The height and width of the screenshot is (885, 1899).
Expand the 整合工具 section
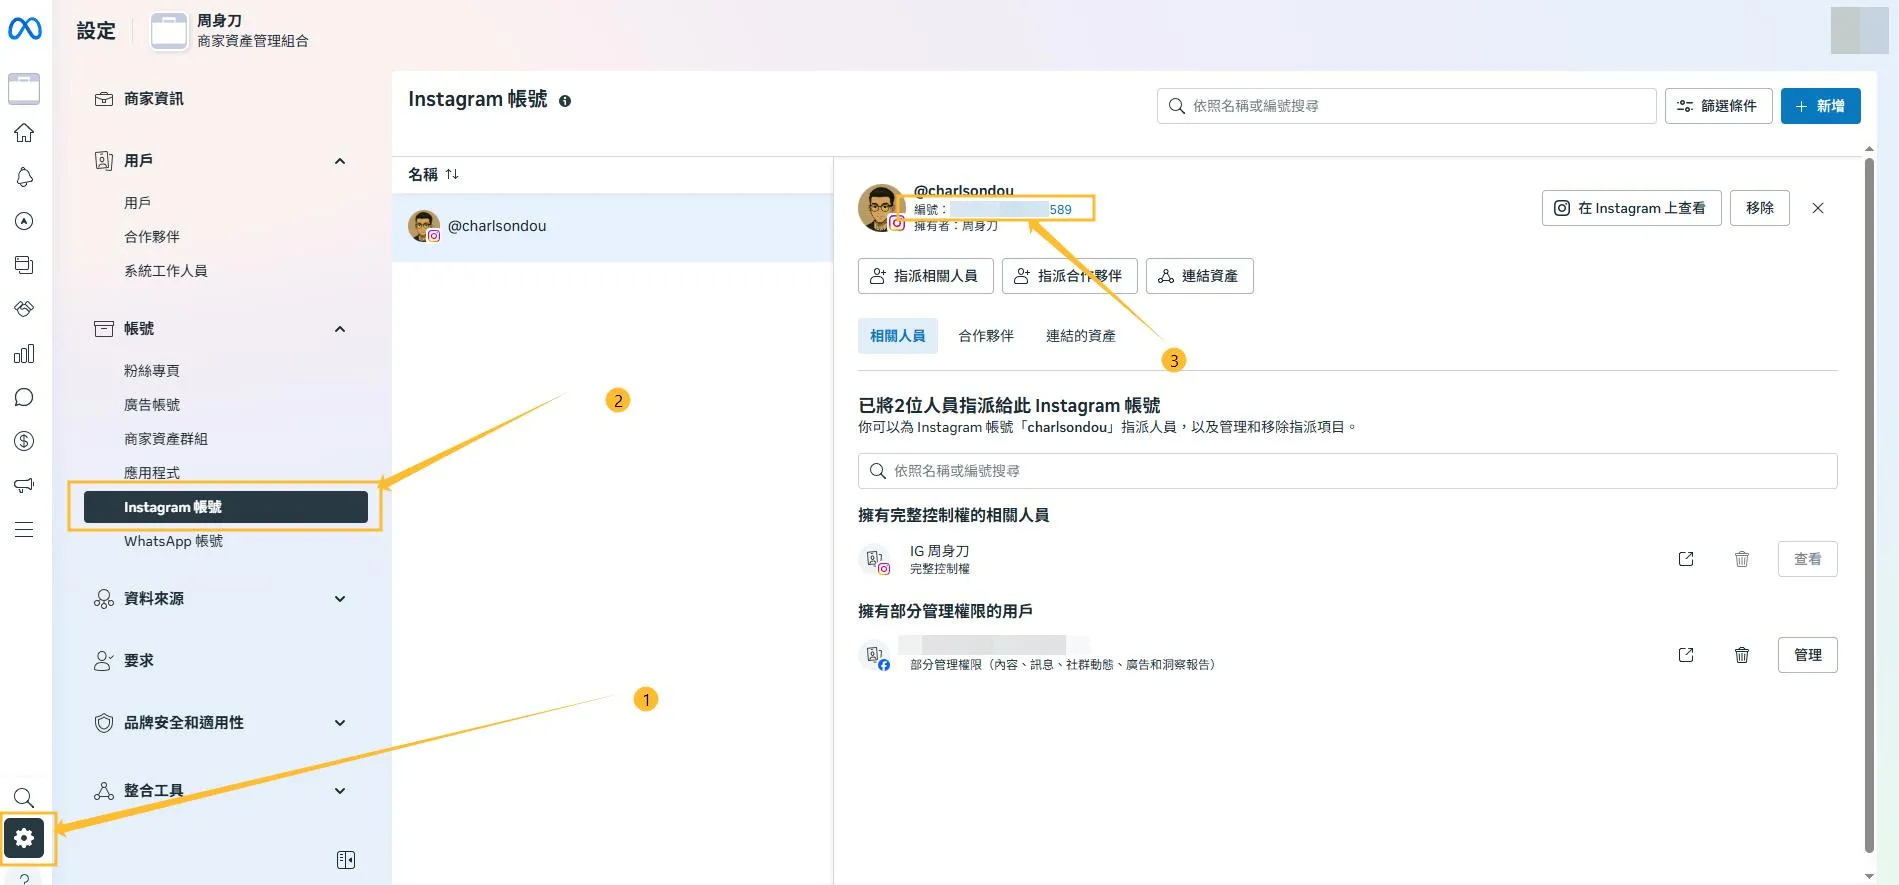(x=340, y=791)
